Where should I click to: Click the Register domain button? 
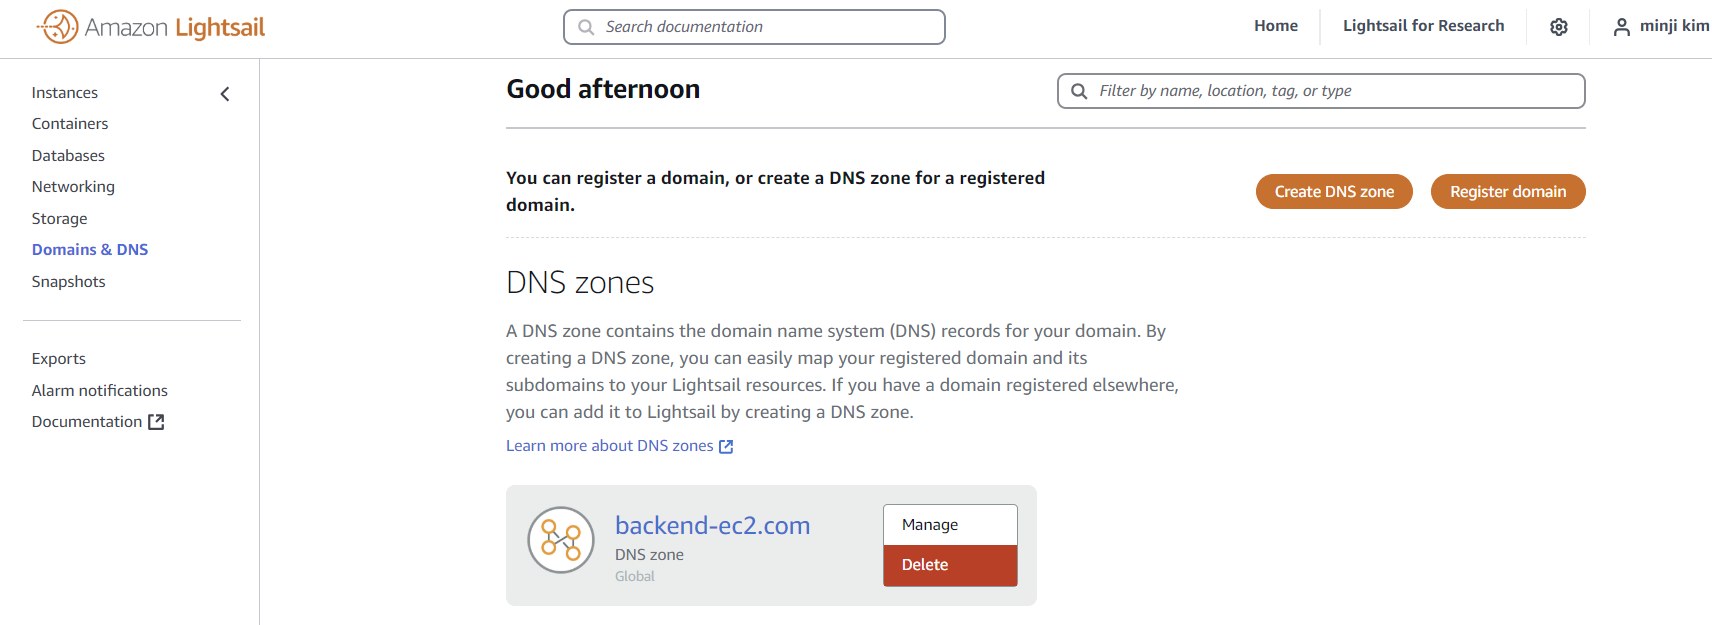(1507, 192)
